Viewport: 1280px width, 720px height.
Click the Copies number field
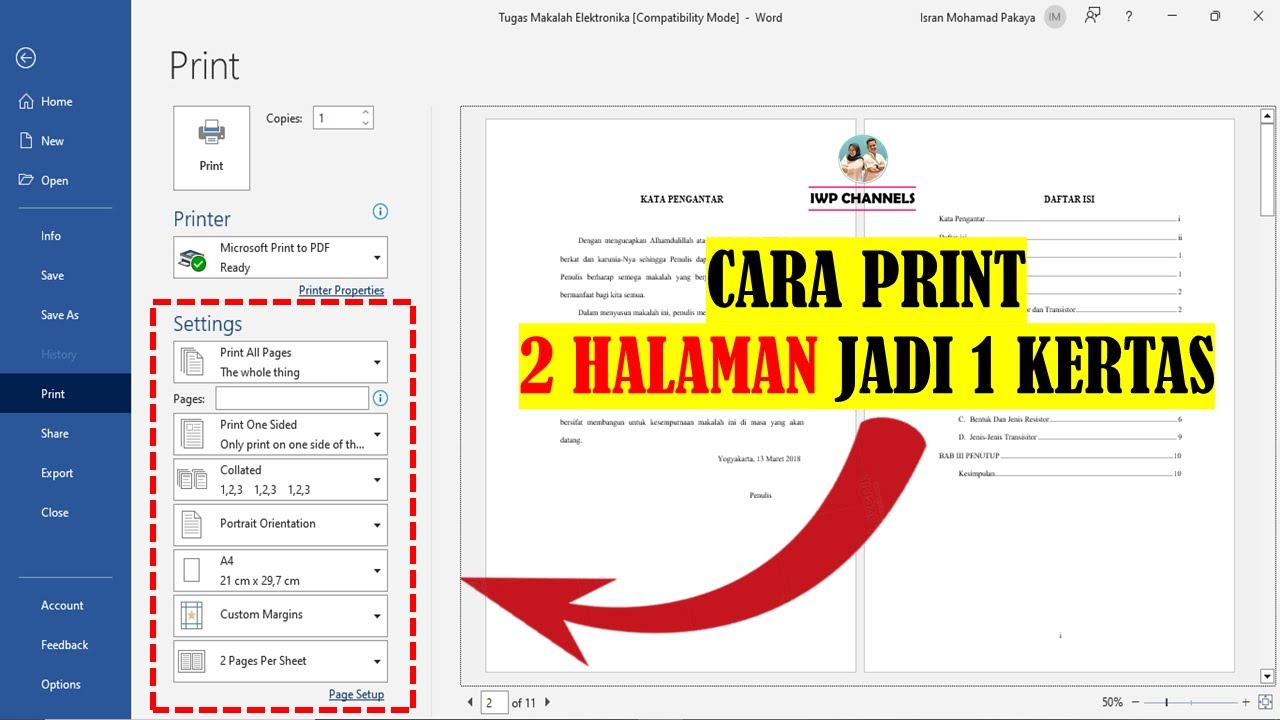pos(336,118)
